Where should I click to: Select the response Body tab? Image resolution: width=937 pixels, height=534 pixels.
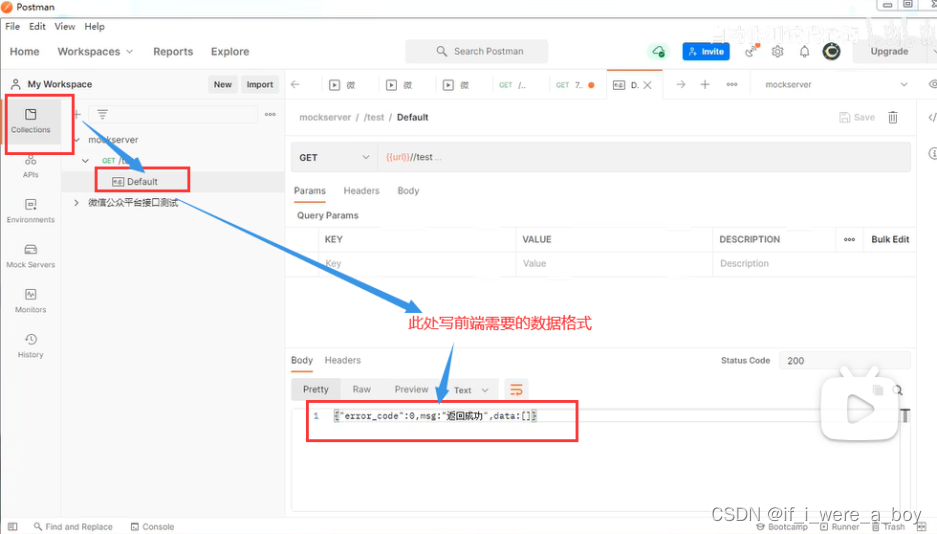point(302,360)
